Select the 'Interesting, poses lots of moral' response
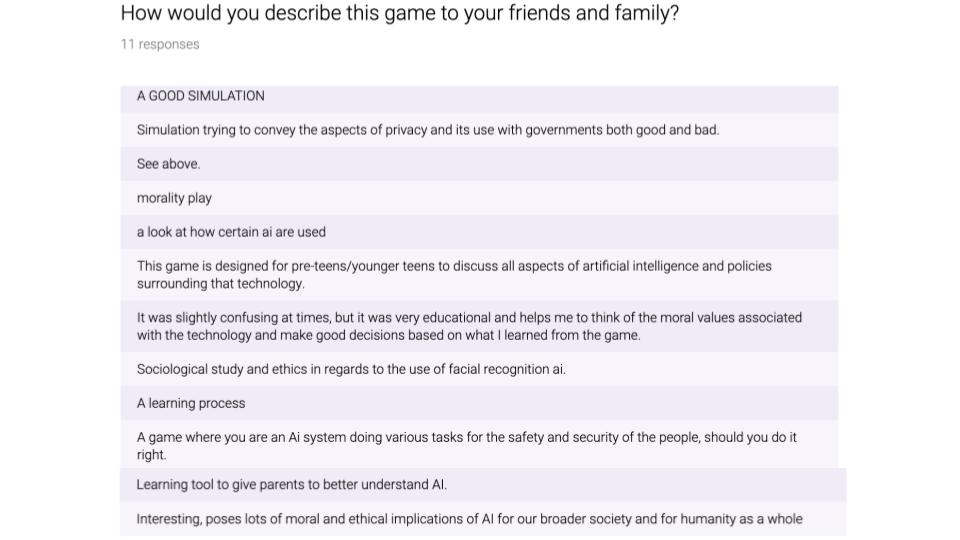 point(483,519)
